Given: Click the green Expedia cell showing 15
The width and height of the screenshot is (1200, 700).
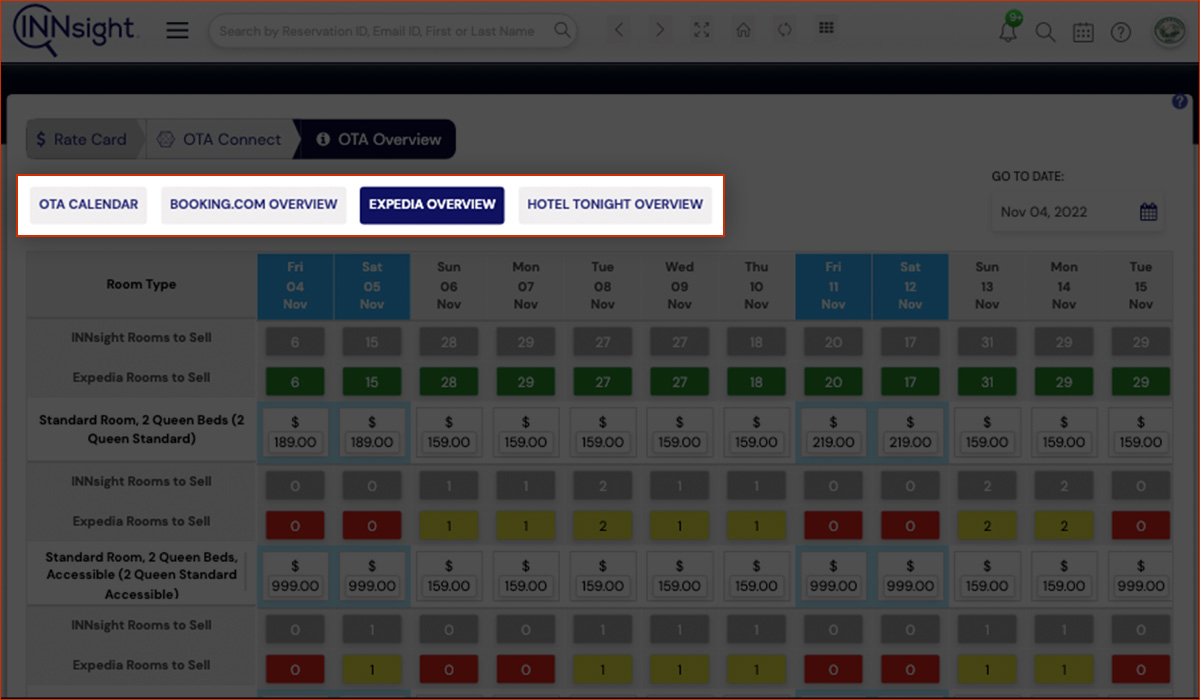Looking at the screenshot, I should tap(372, 382).
